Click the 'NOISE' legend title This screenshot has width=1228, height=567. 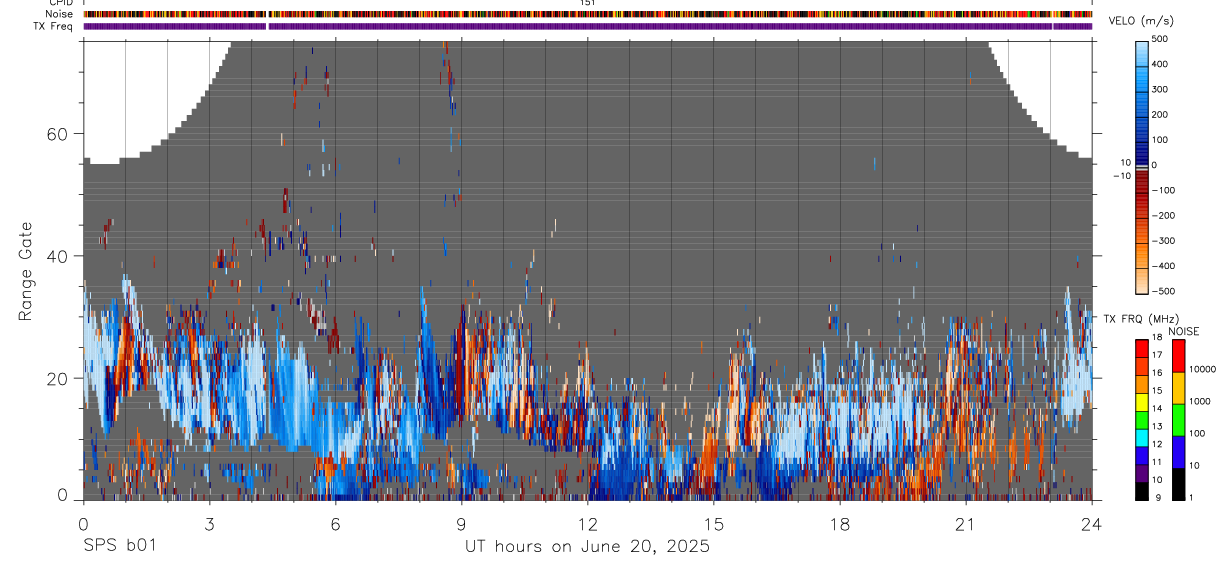(x=1184, y=331)
